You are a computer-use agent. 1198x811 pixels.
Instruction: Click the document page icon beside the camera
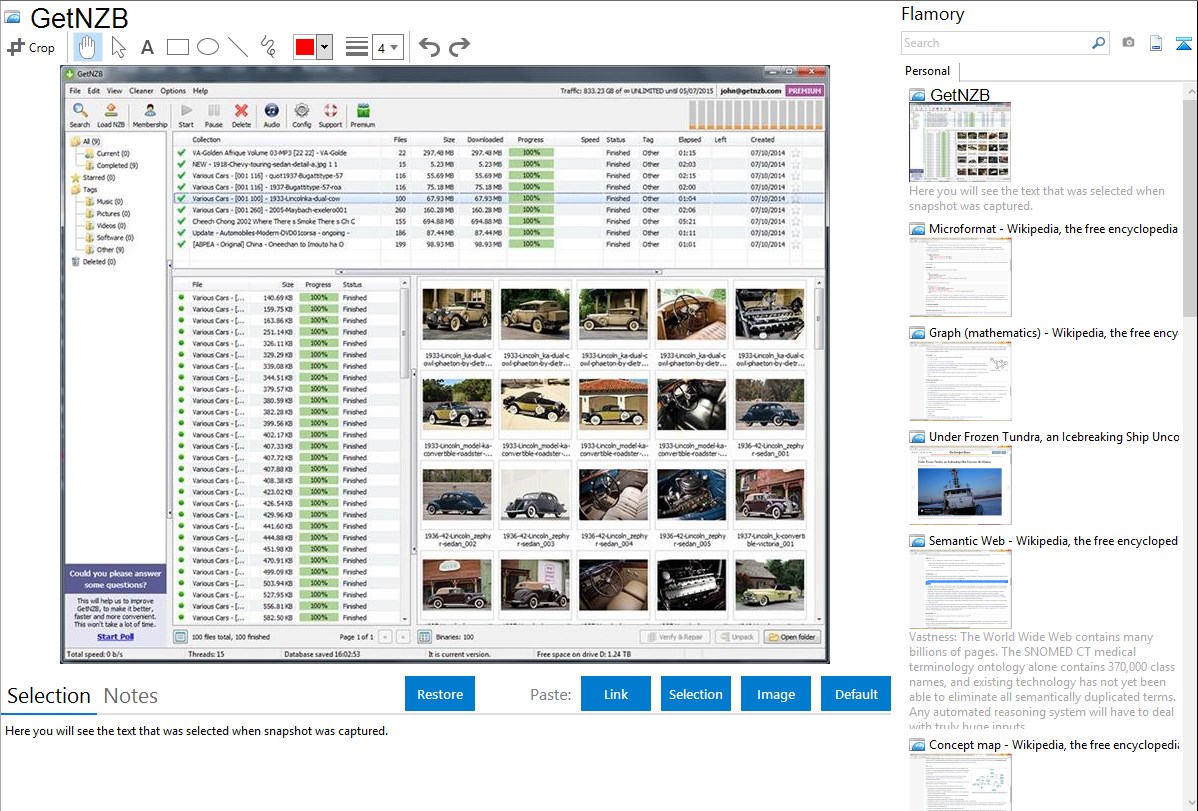[x=1156, y=43]
